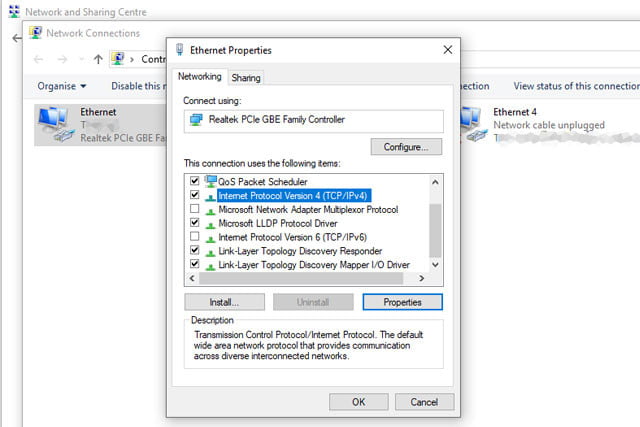The width and height of the screenshot is (640, 427).
Task: Click the IPv4 protocol item icon
Action: [210, 197]
